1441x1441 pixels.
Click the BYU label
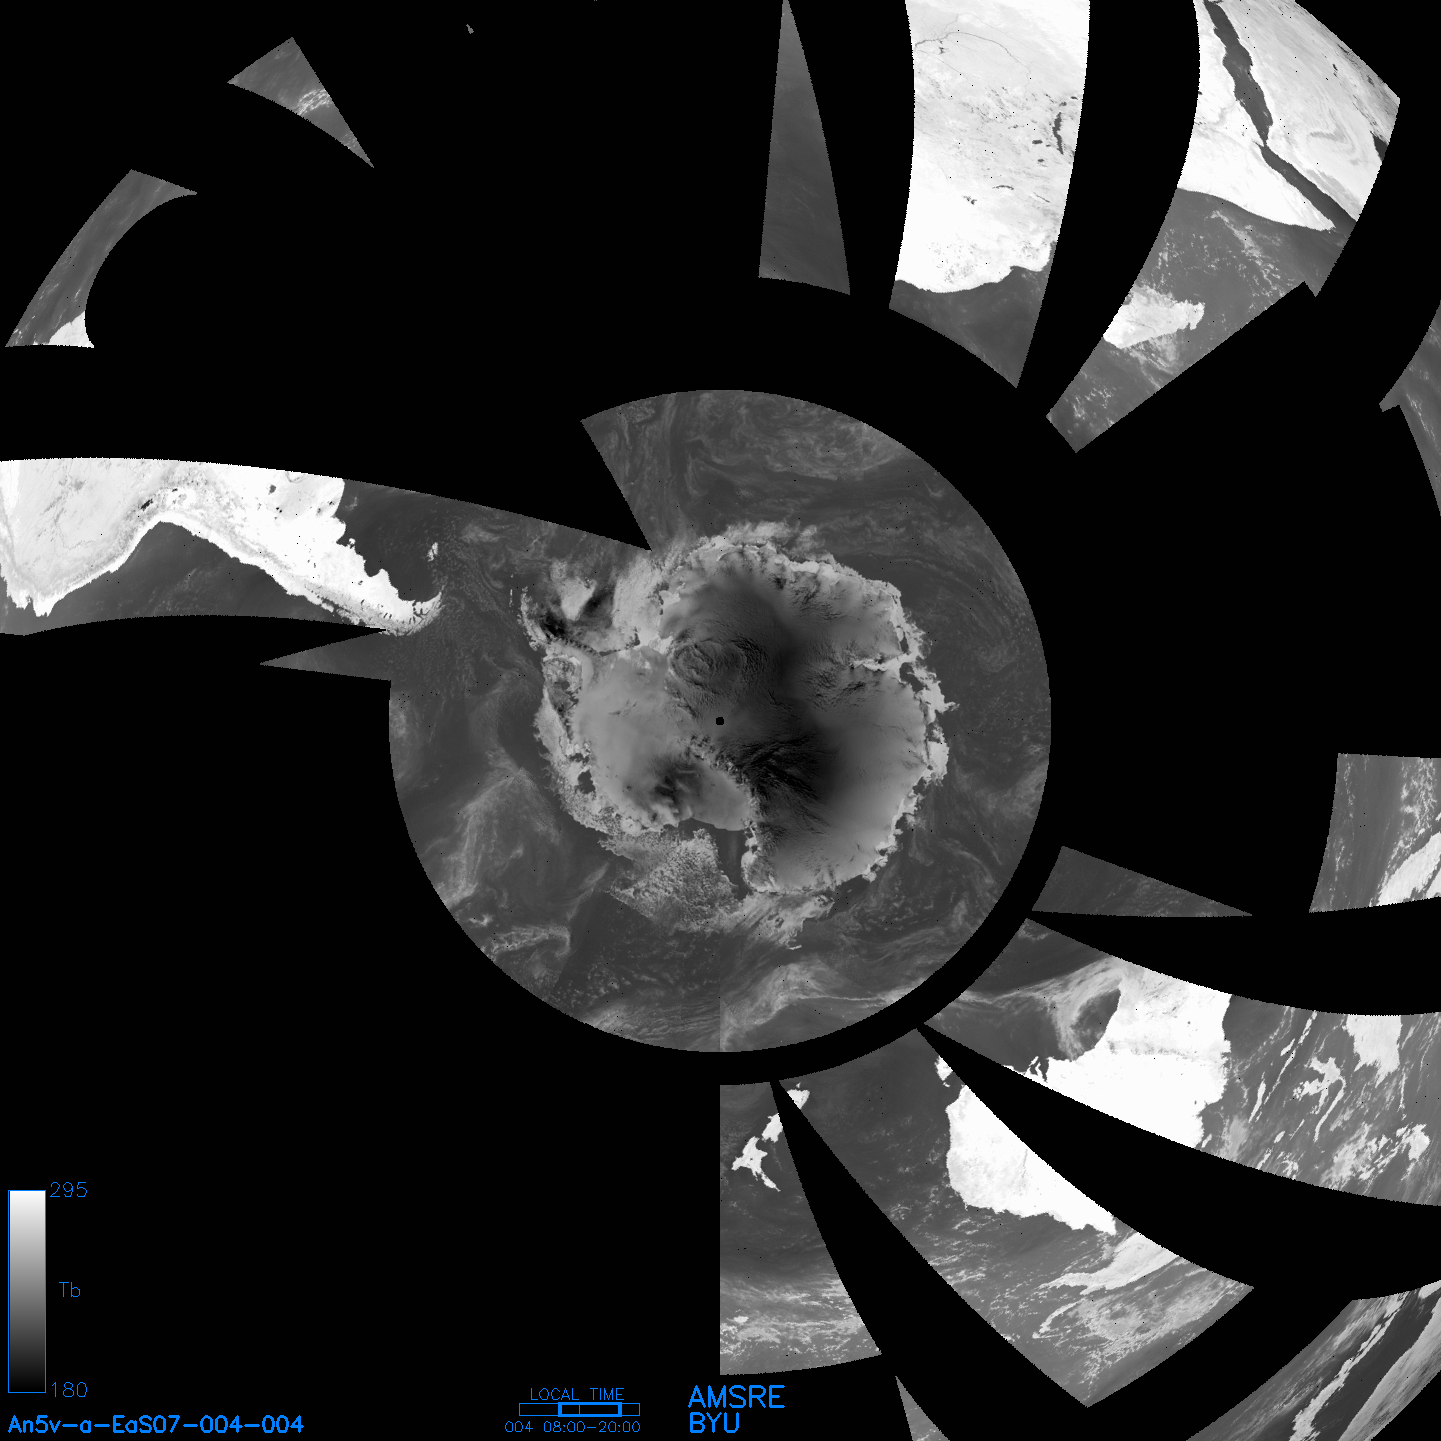pyautogui.click(x=714, y=1423)
